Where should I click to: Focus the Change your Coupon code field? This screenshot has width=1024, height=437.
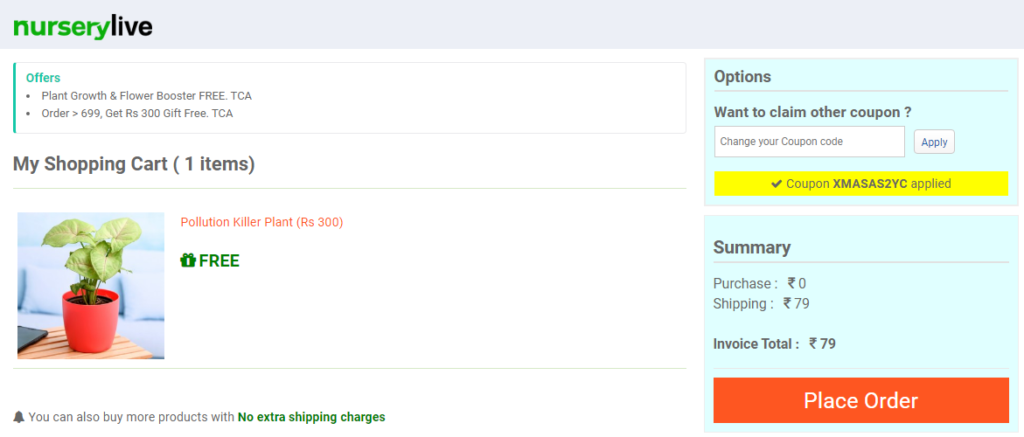click(809, 142)
